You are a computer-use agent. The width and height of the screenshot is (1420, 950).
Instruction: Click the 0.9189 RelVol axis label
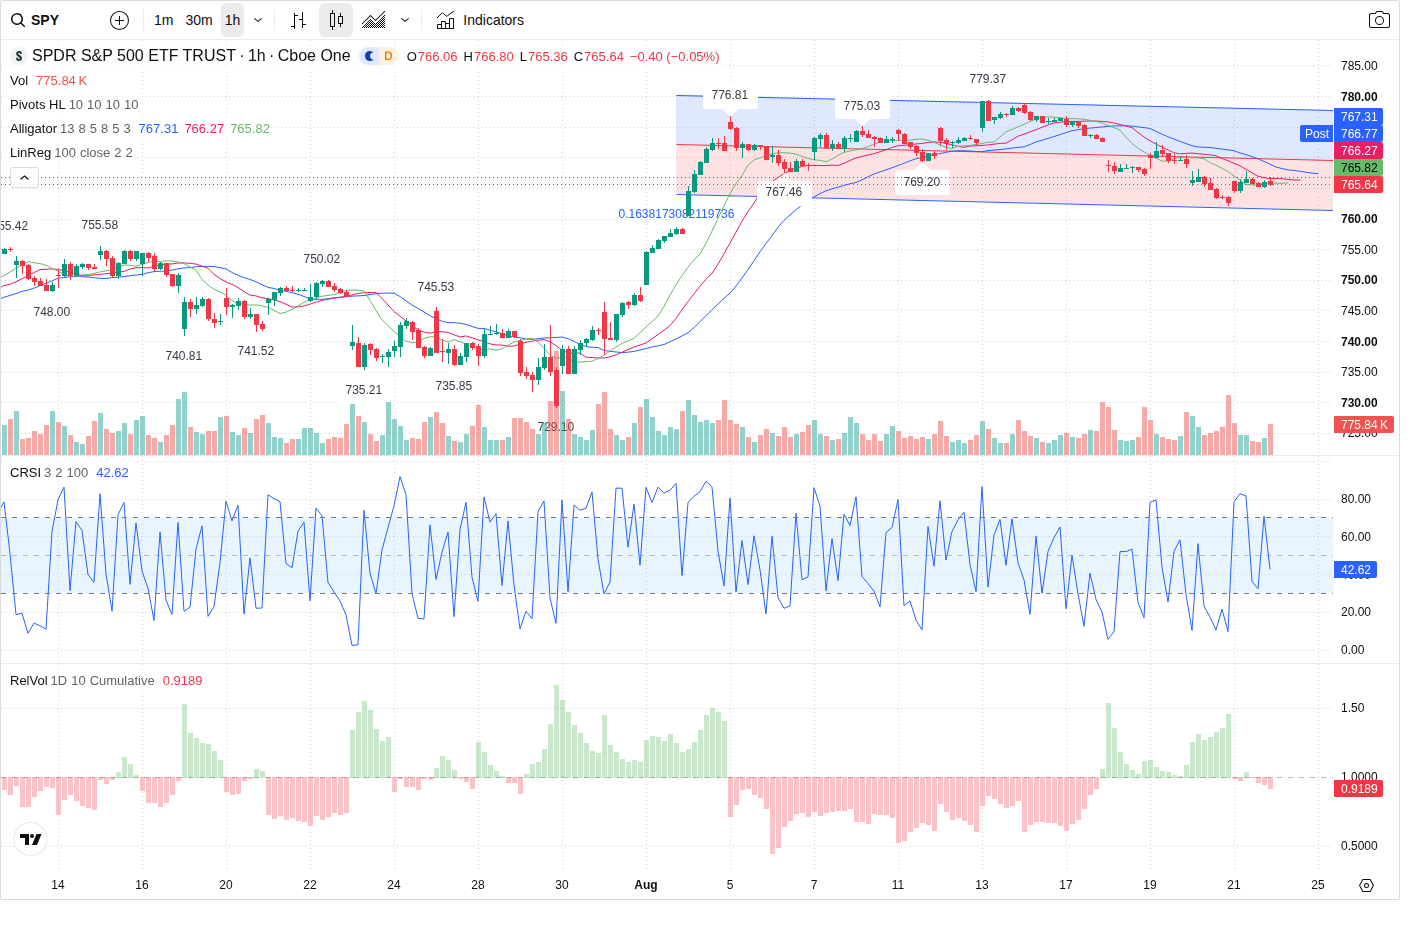[1358, 789]
